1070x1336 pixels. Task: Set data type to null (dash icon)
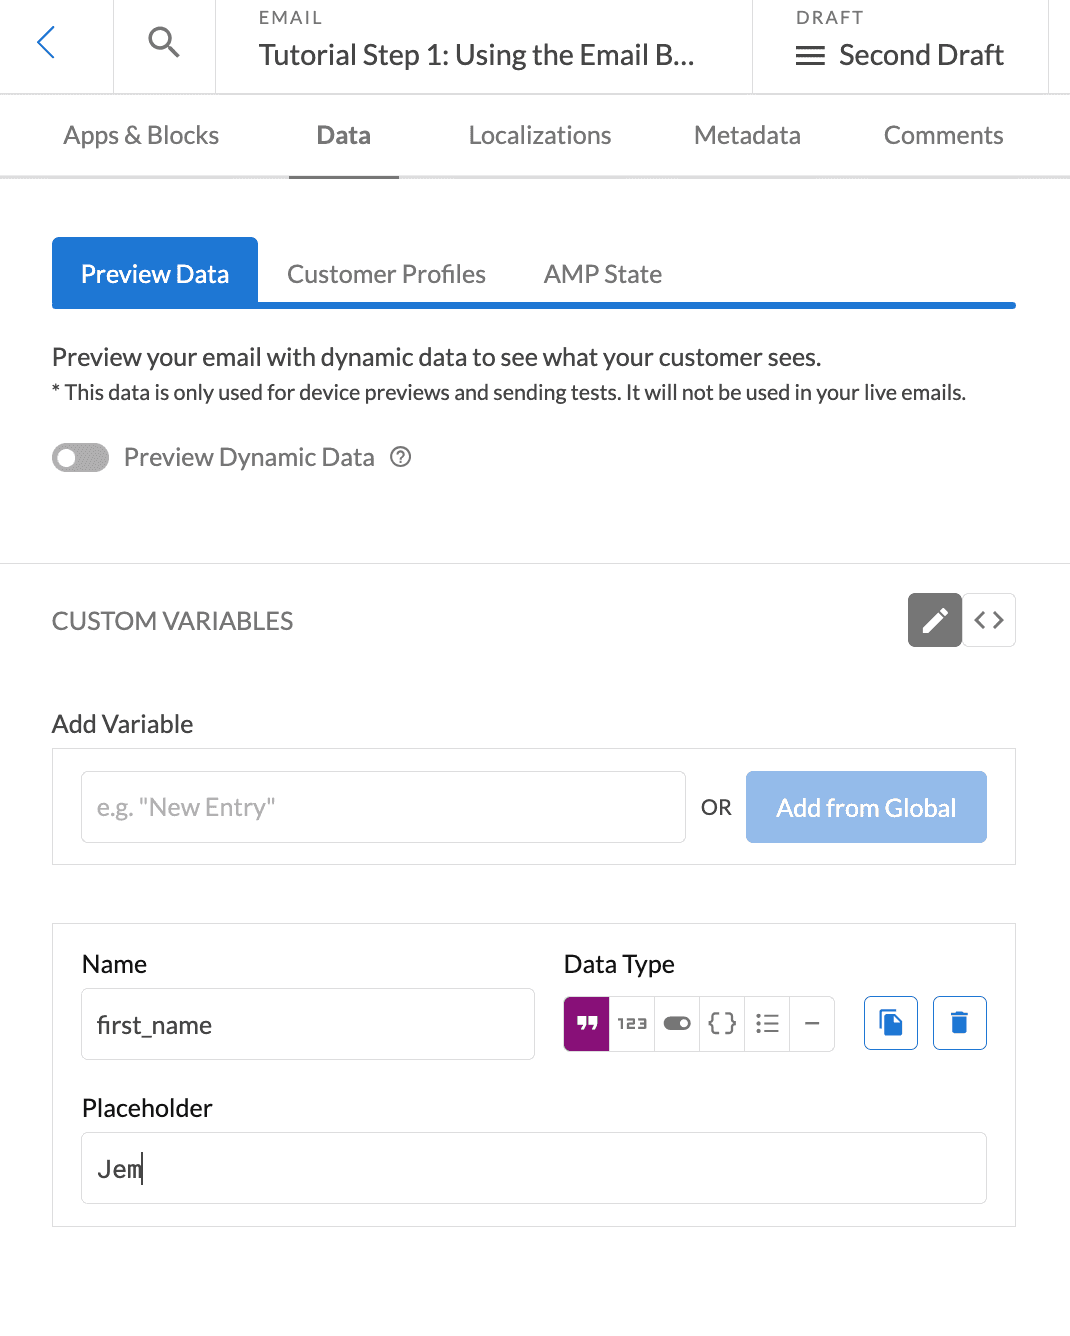[x=812, y=1023]
